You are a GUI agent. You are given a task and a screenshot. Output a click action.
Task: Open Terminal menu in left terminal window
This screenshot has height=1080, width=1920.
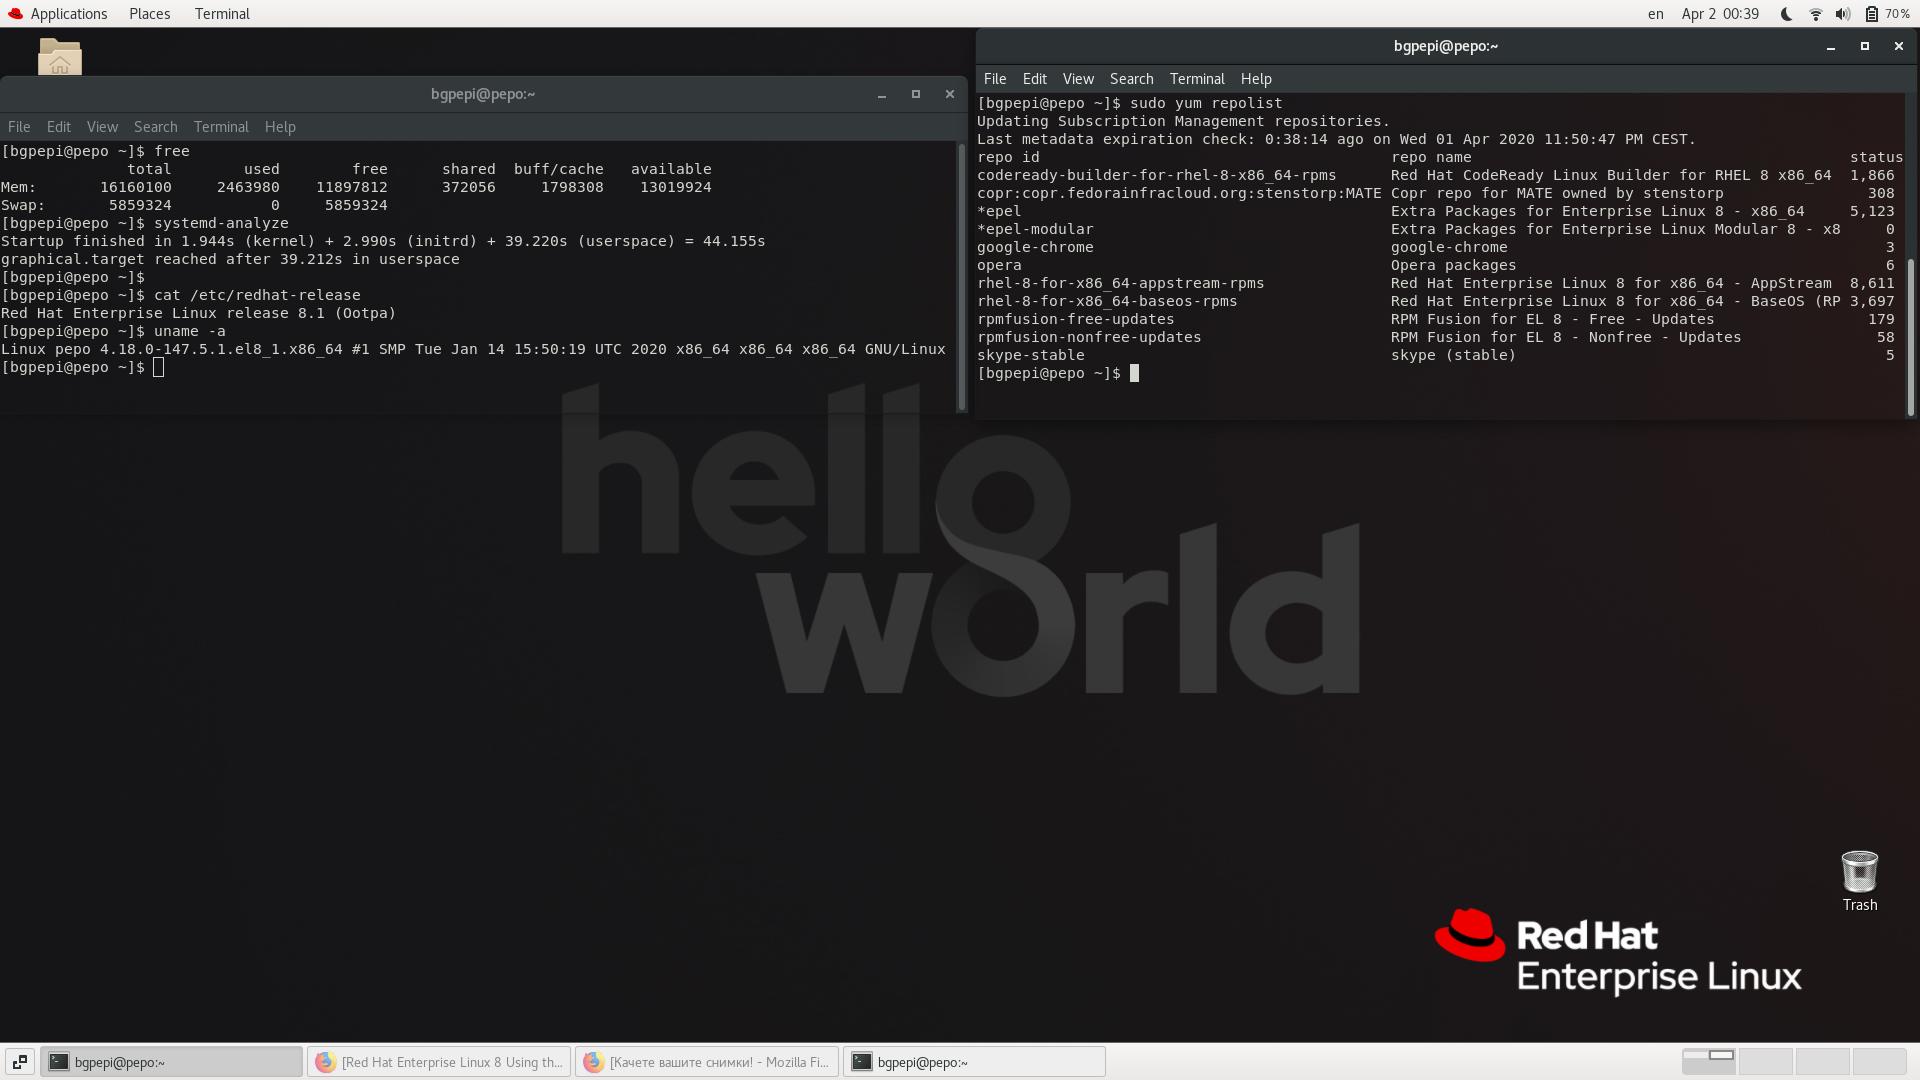pos(221,127)
